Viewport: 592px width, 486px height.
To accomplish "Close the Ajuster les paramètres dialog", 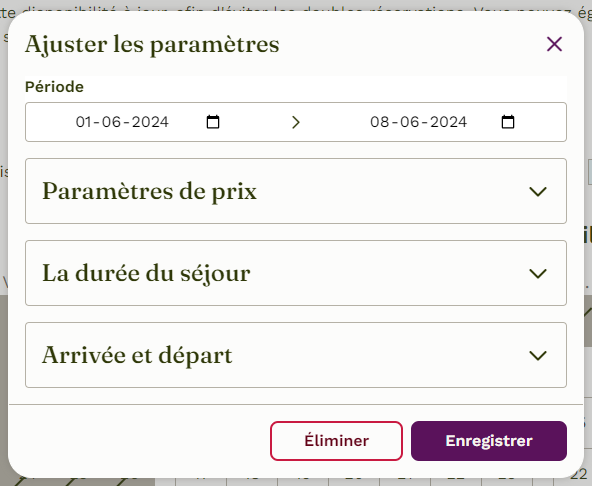I will [x=554, y=44].
